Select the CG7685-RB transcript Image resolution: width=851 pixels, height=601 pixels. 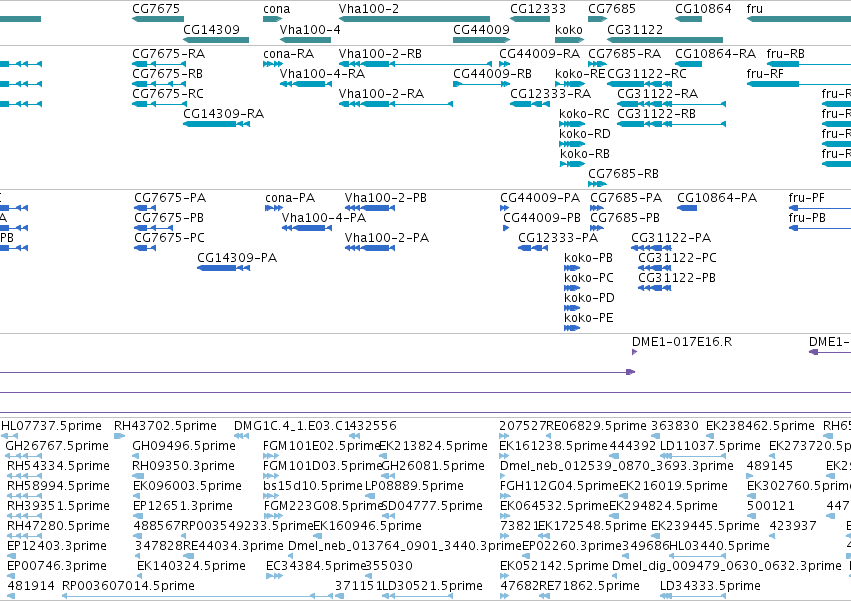tap(598, 184)
